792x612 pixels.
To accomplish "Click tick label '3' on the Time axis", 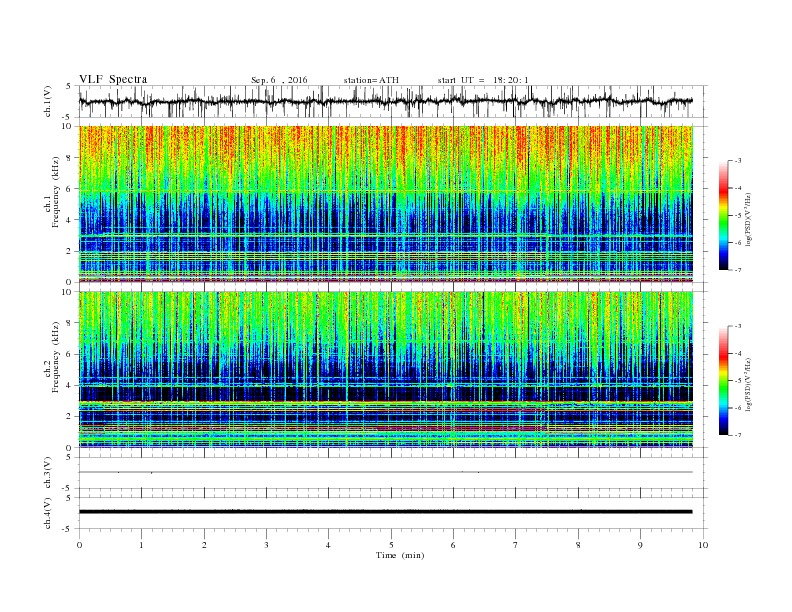I will tap(266, 545).
